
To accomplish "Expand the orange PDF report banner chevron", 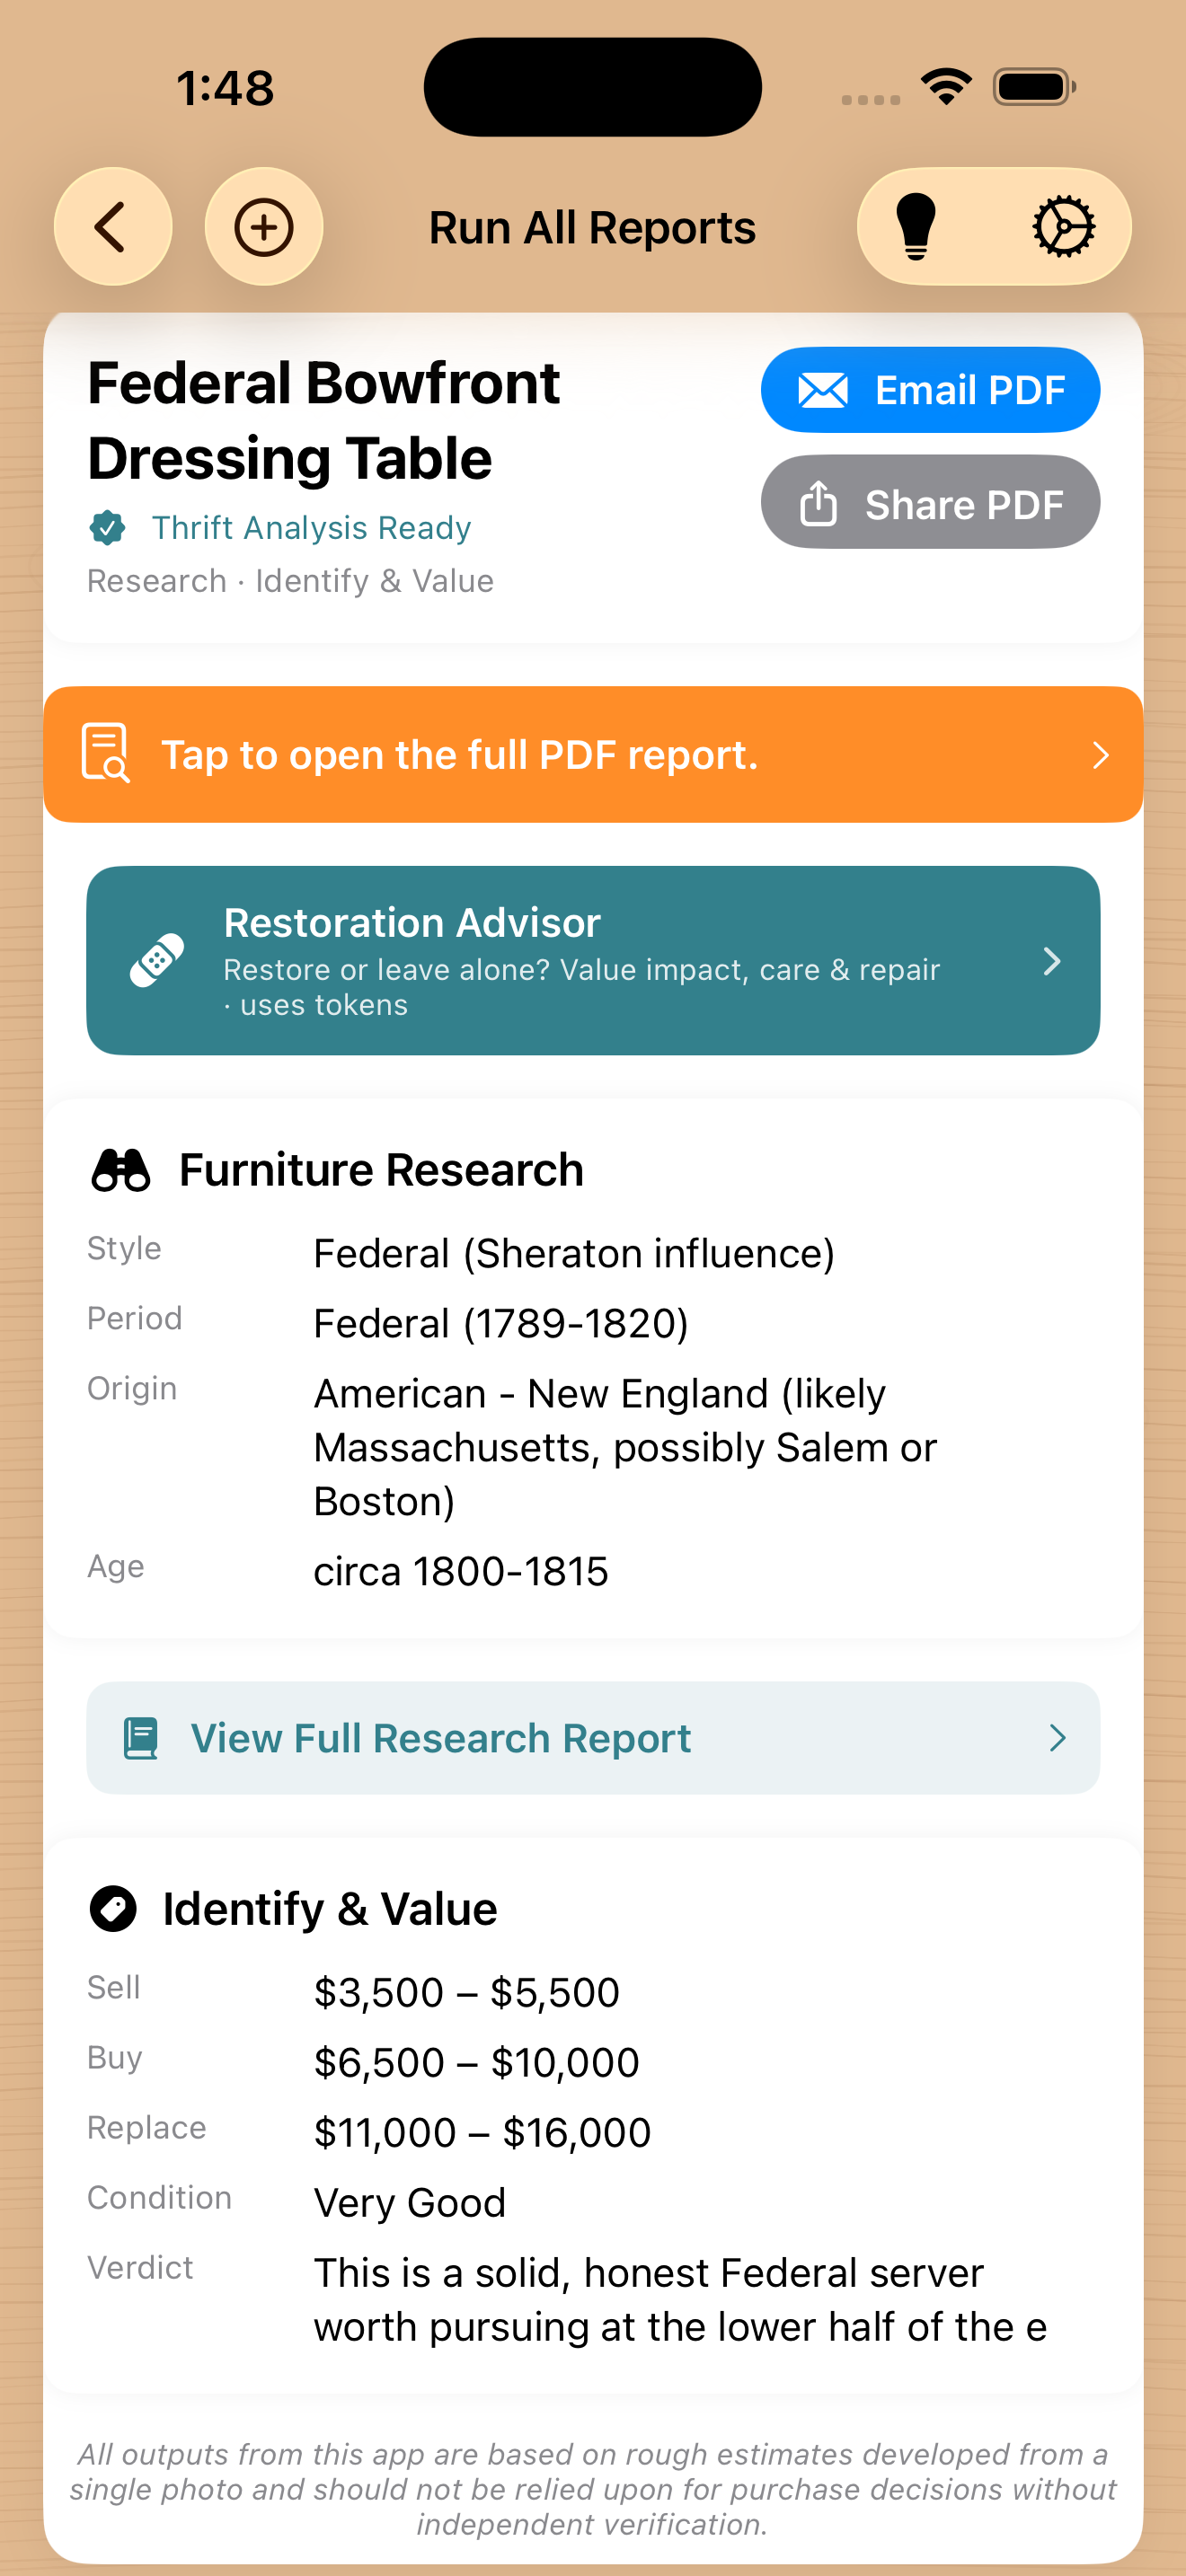I will tap(1100, 754).
